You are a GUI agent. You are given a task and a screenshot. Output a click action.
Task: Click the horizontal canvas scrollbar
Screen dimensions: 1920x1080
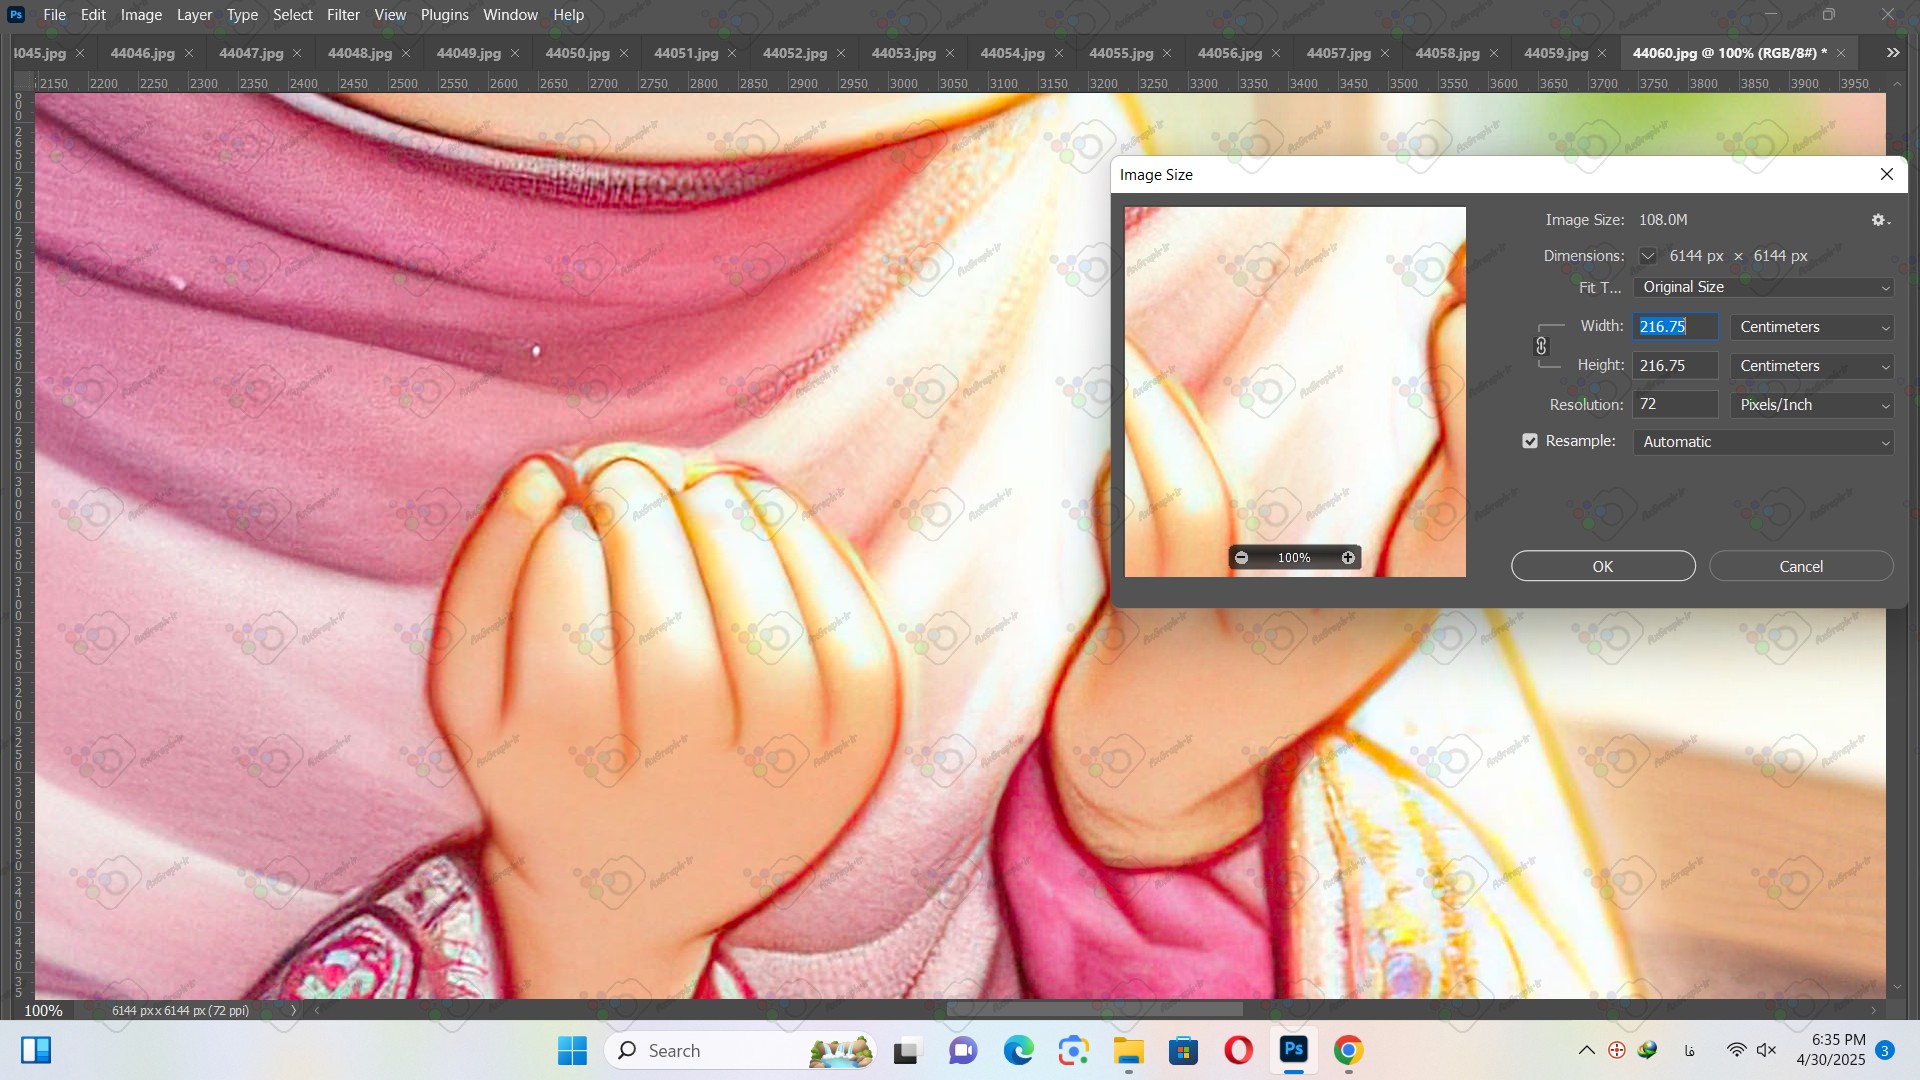(1094, 1010)
